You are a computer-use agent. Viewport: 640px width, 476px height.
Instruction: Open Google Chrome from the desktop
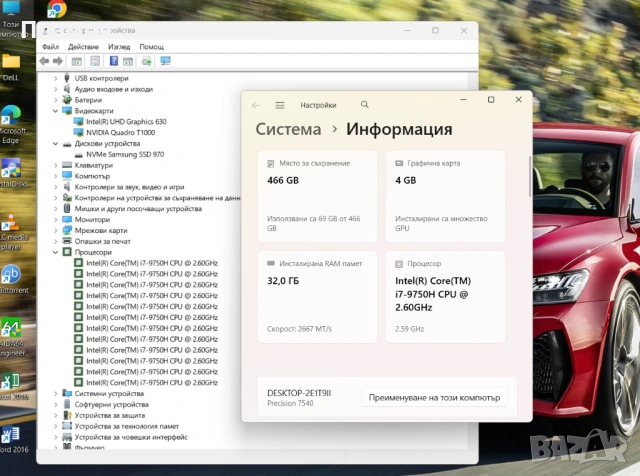point(57,9)
